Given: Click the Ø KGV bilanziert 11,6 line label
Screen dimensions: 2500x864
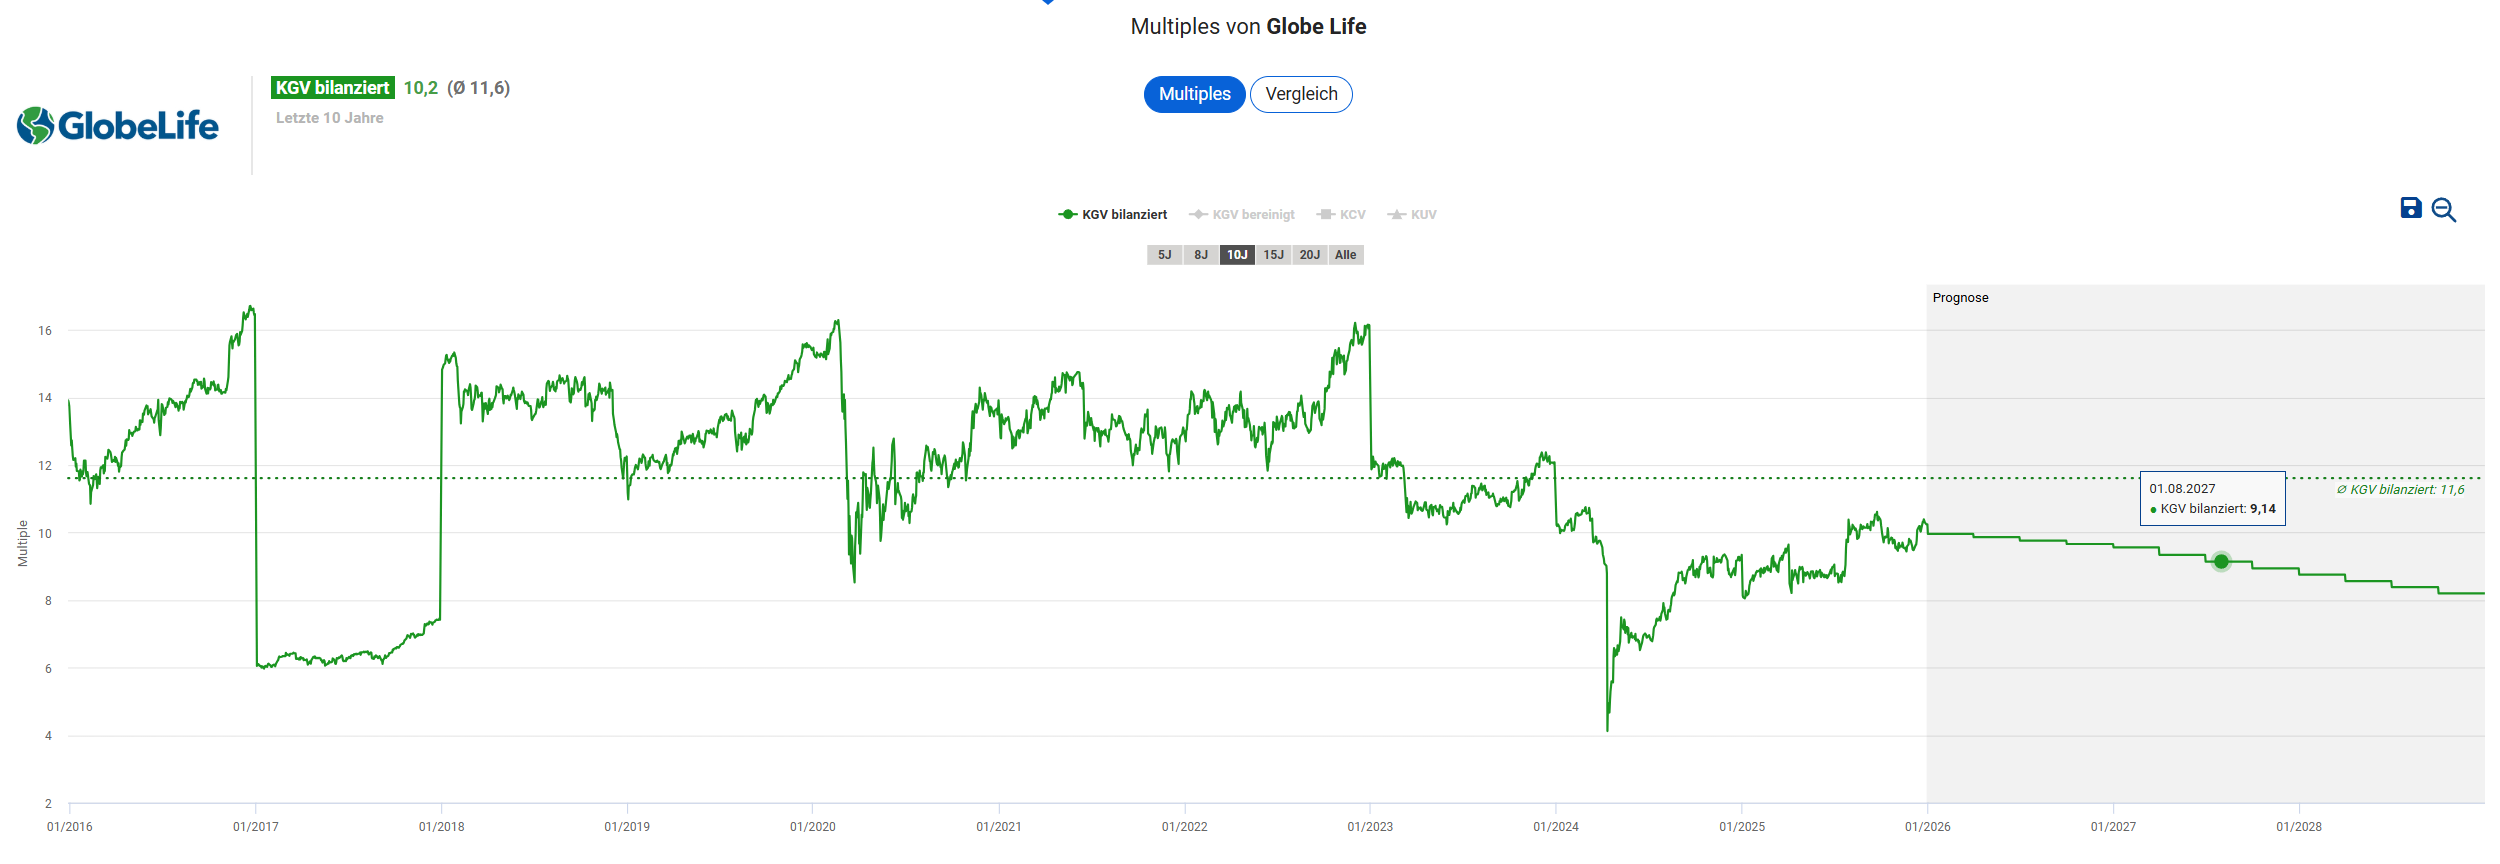Looking at the screenshot, I should pos(2400,490).
